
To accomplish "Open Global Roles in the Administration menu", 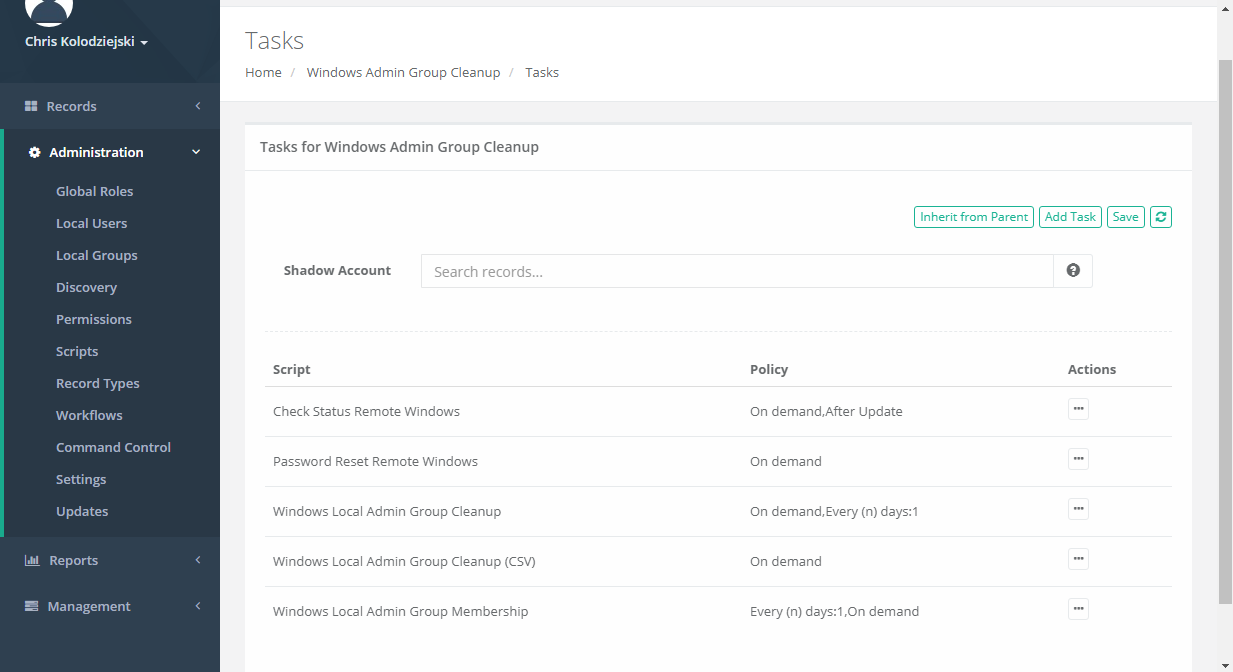I will coord(94,191).
